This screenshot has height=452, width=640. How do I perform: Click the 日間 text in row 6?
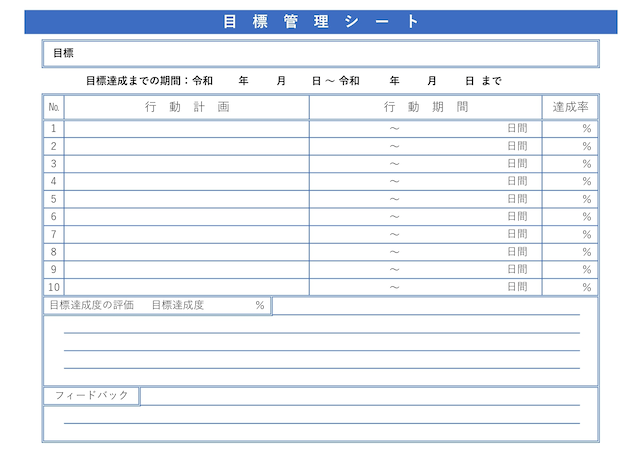click(x=517, y=217)
